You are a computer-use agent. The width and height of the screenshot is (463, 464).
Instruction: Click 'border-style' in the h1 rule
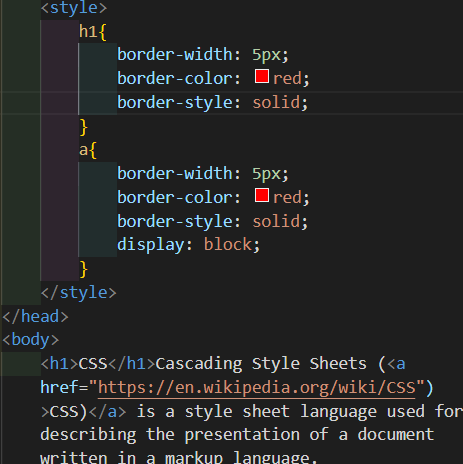[x=175, y=102]
